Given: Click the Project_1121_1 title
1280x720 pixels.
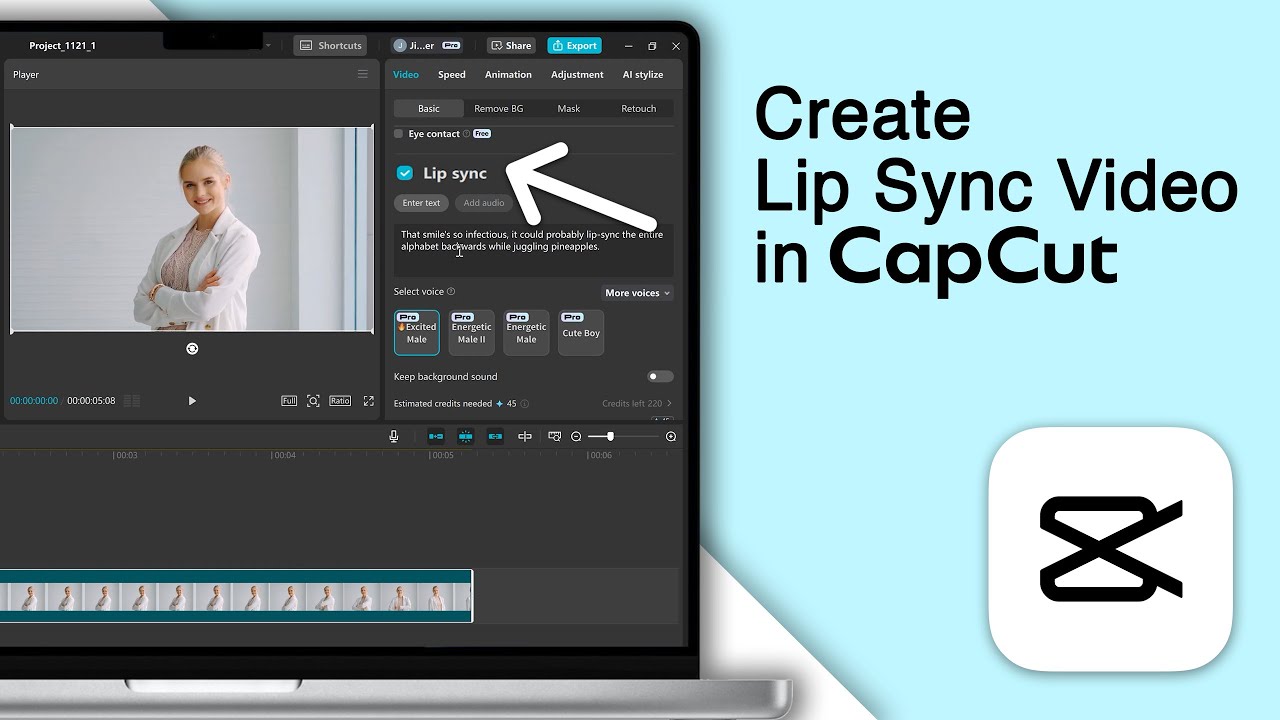Looking at the screenshot, I should click(x=62, y=46).
